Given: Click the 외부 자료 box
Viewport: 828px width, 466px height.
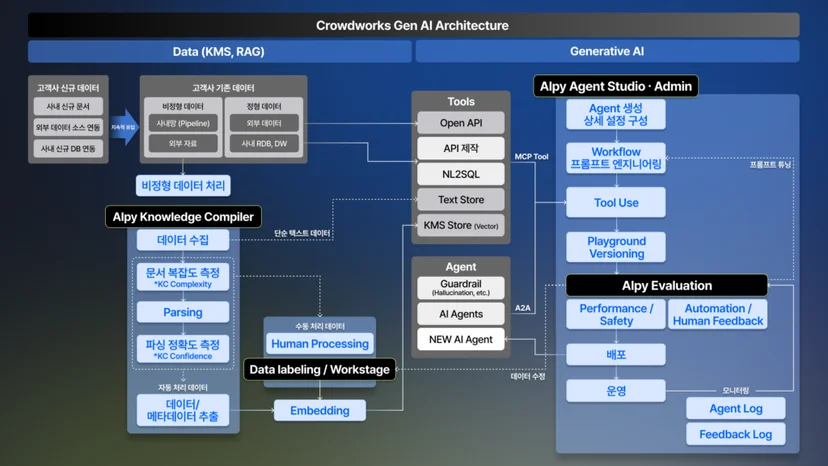Looking at the screenshot, I should tap(183, 143).
